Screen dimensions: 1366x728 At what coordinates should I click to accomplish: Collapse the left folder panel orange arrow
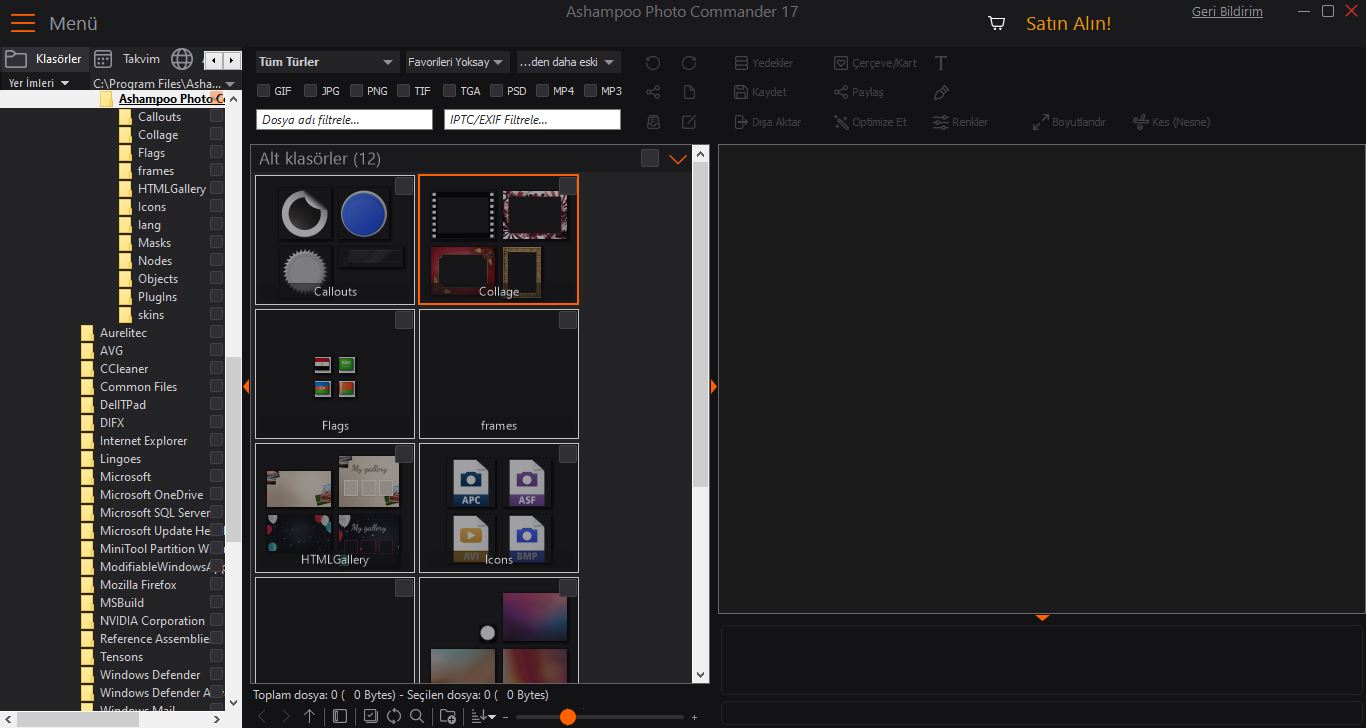[x=246, y=386]
